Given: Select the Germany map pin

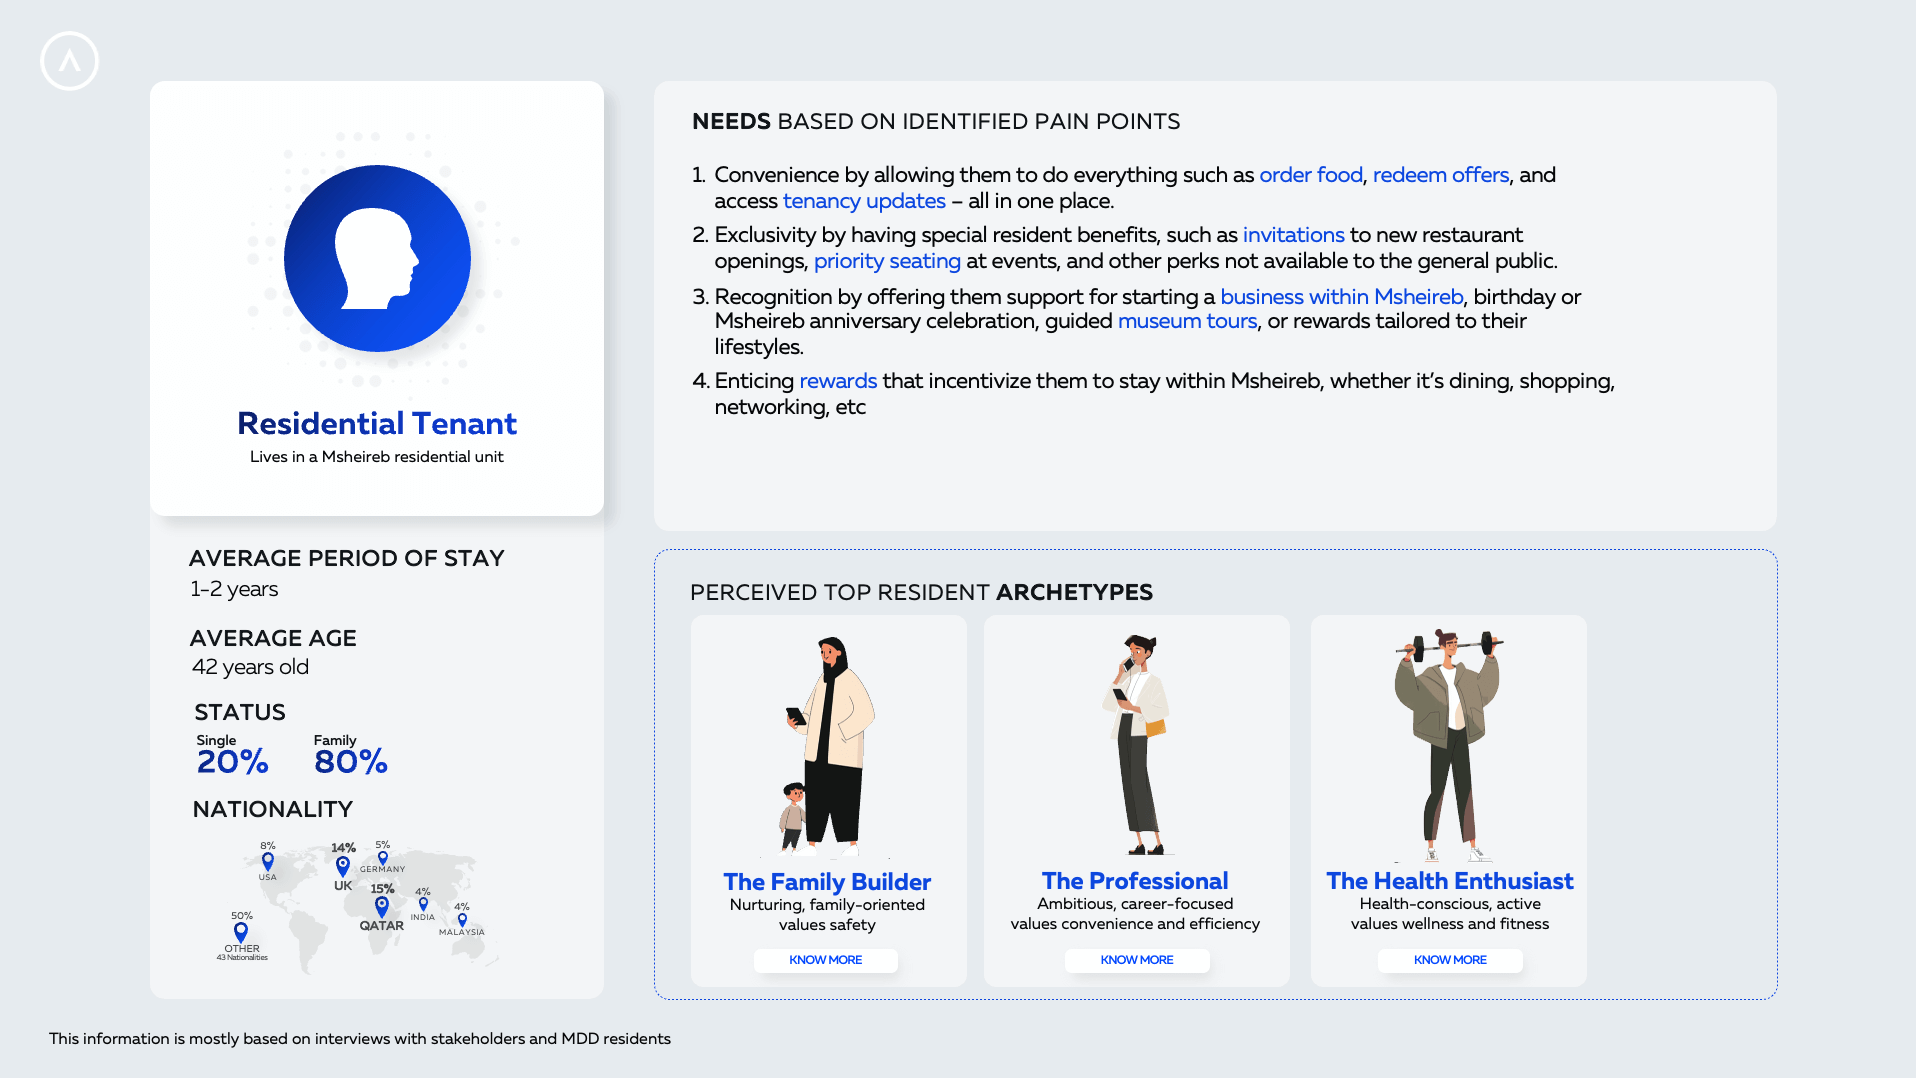Looking at the screenshot, I should tap(382, 858).
